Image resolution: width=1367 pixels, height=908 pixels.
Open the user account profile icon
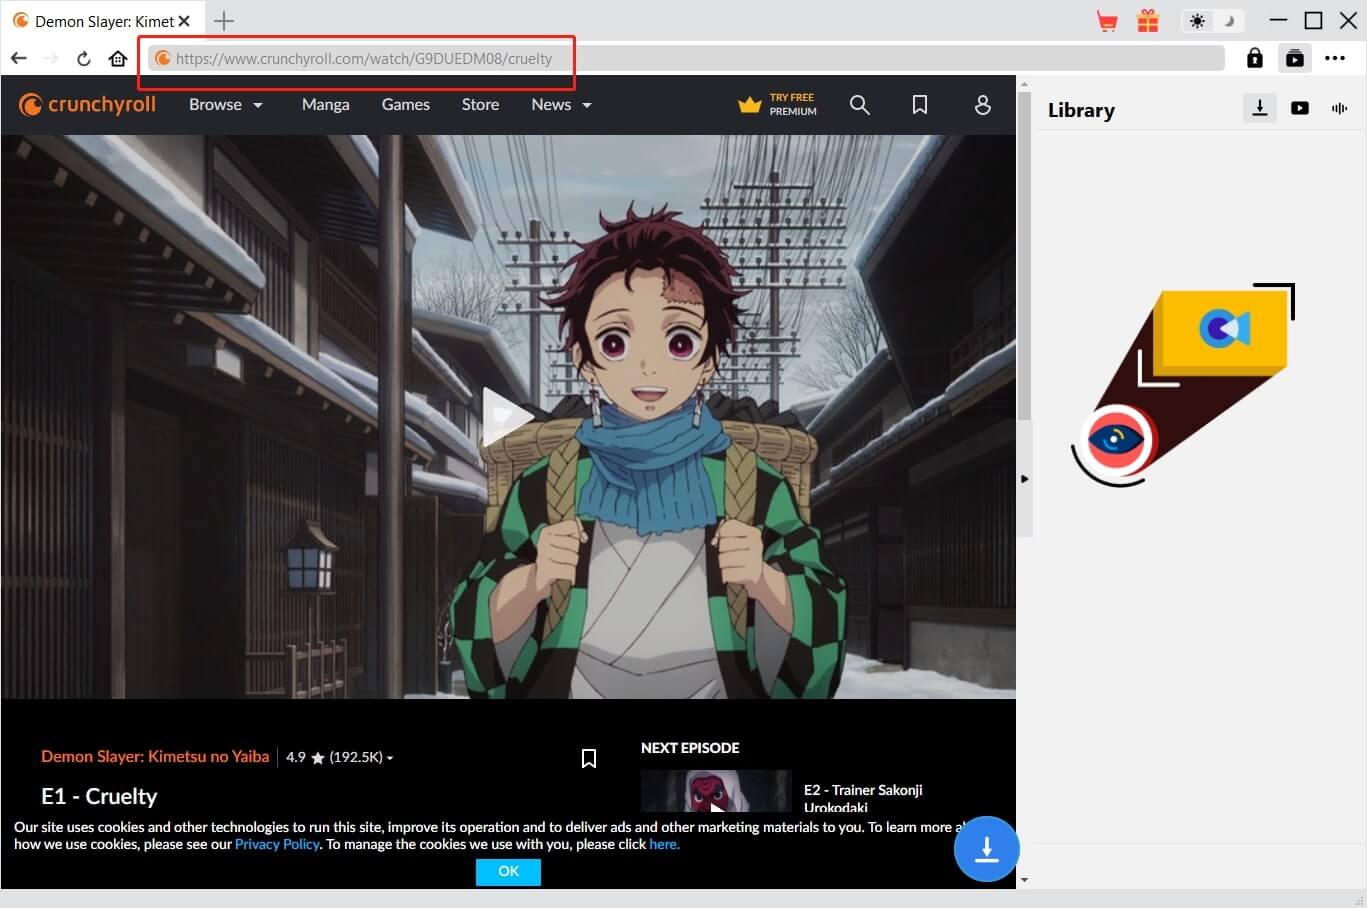982,105
